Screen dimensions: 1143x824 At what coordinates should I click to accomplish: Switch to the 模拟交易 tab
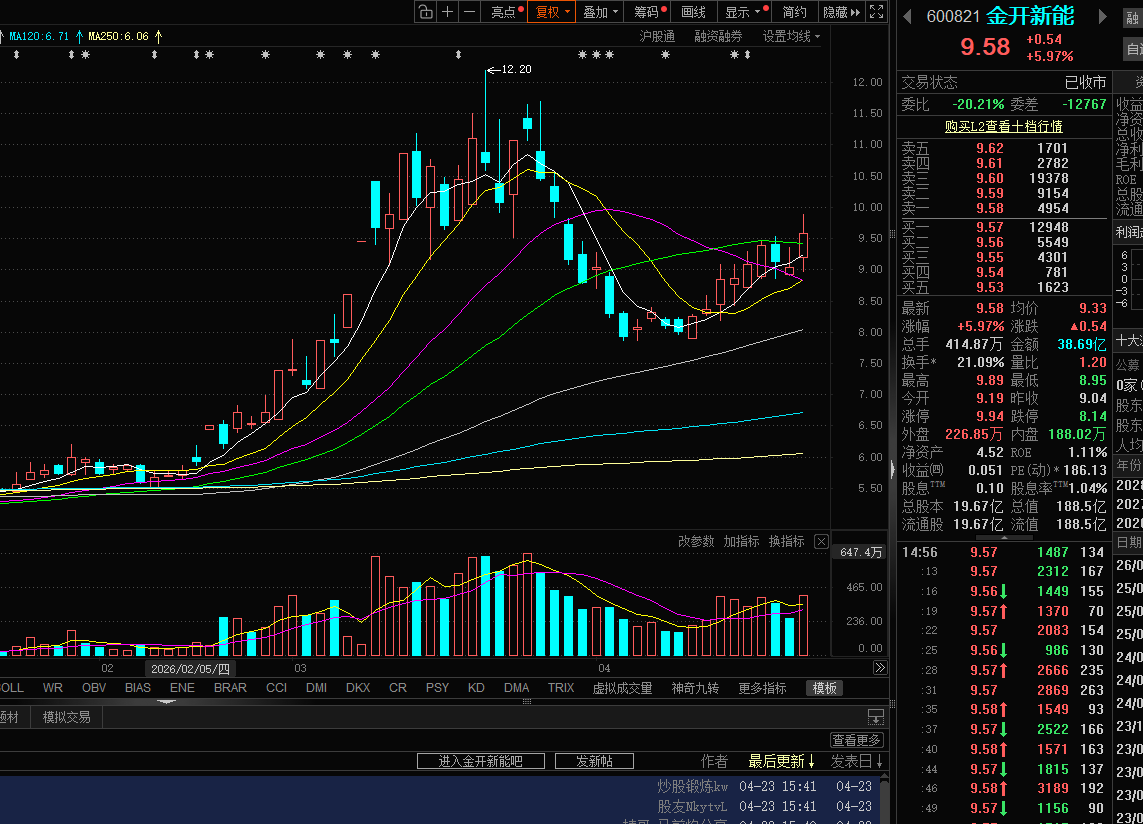[x=66, y=718]
